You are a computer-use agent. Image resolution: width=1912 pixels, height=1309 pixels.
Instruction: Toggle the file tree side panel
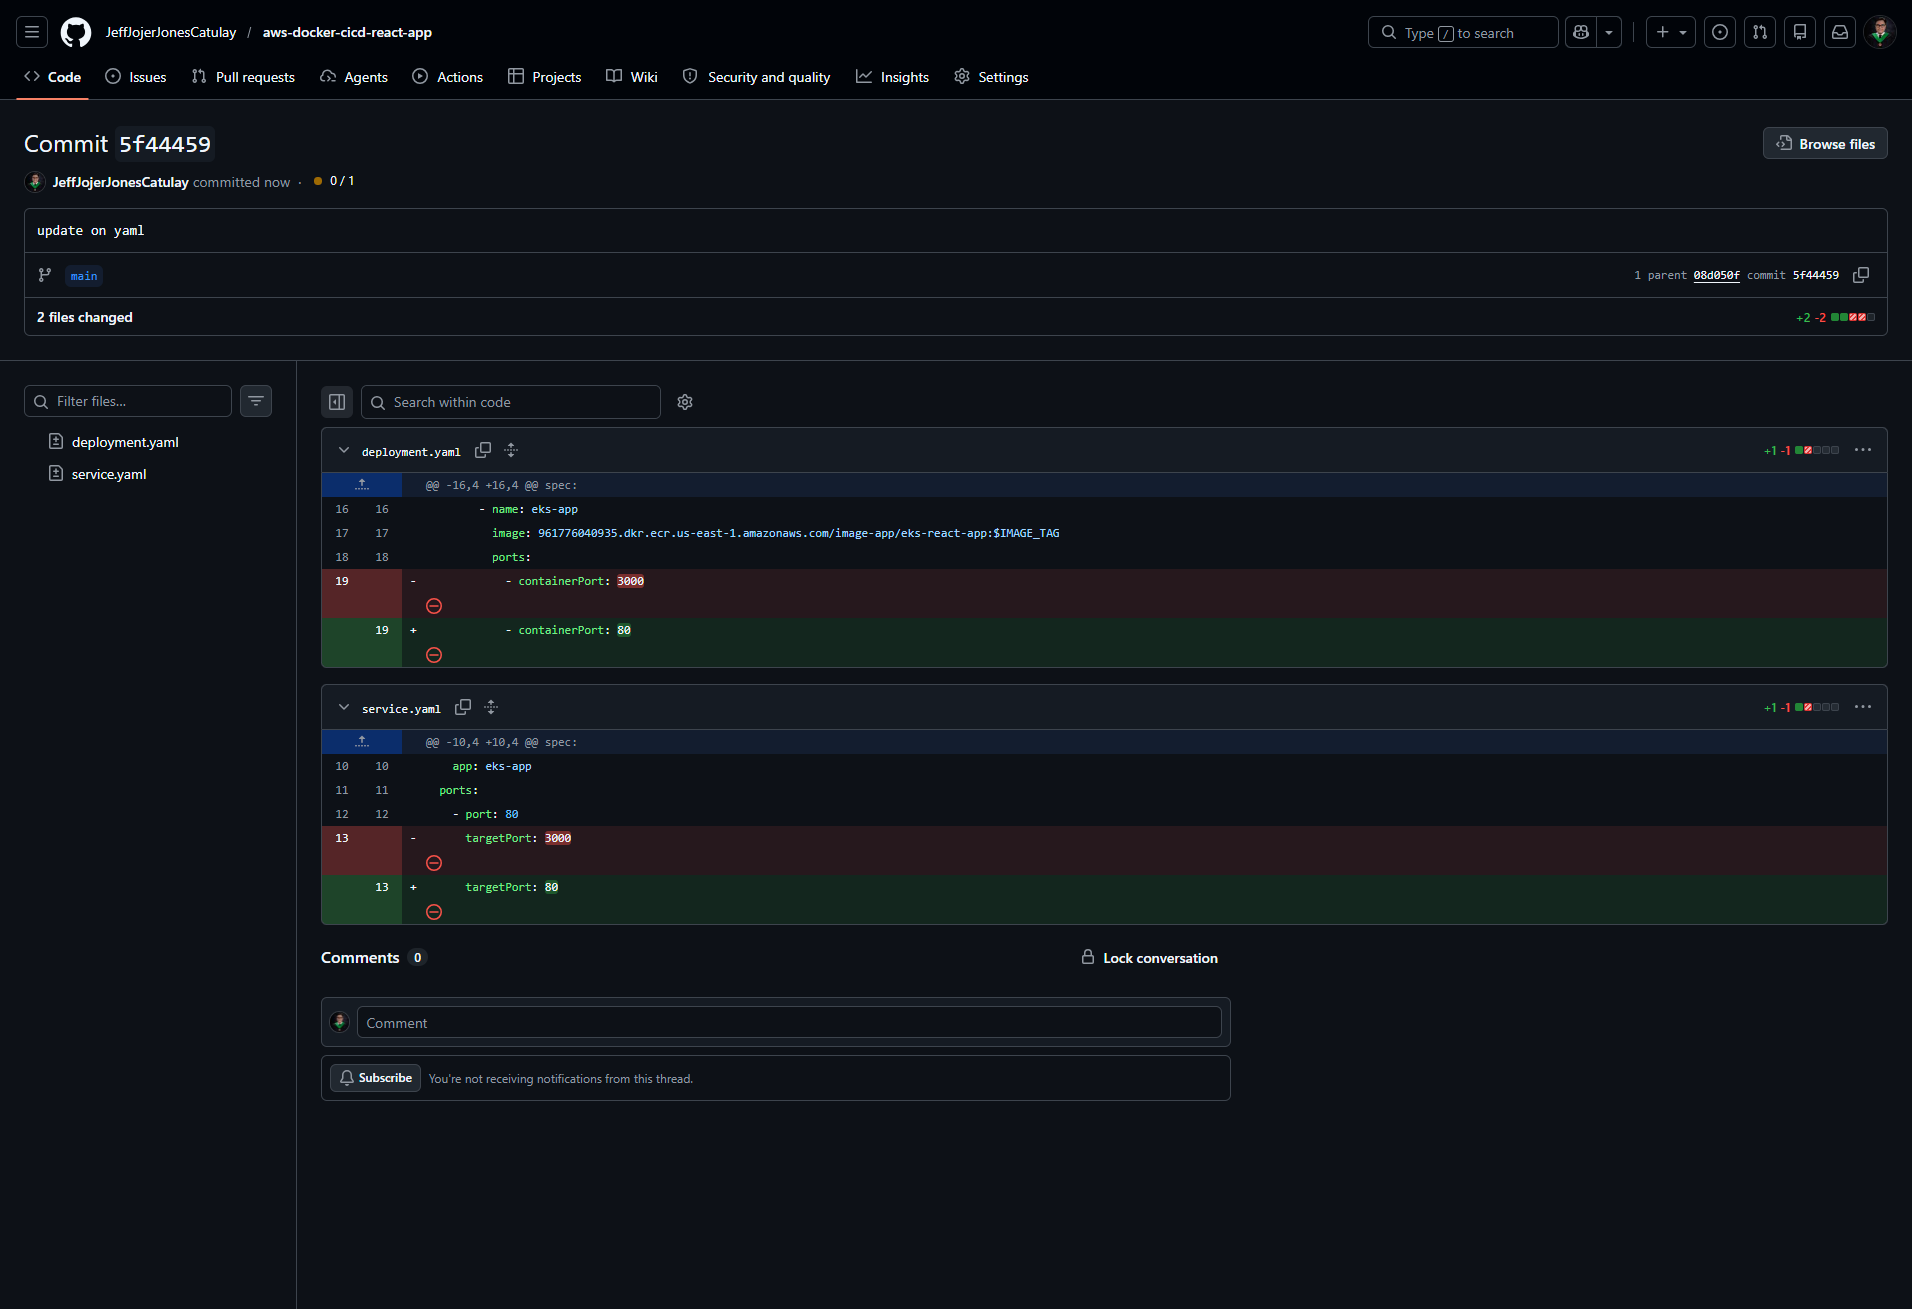pos(337,402)
